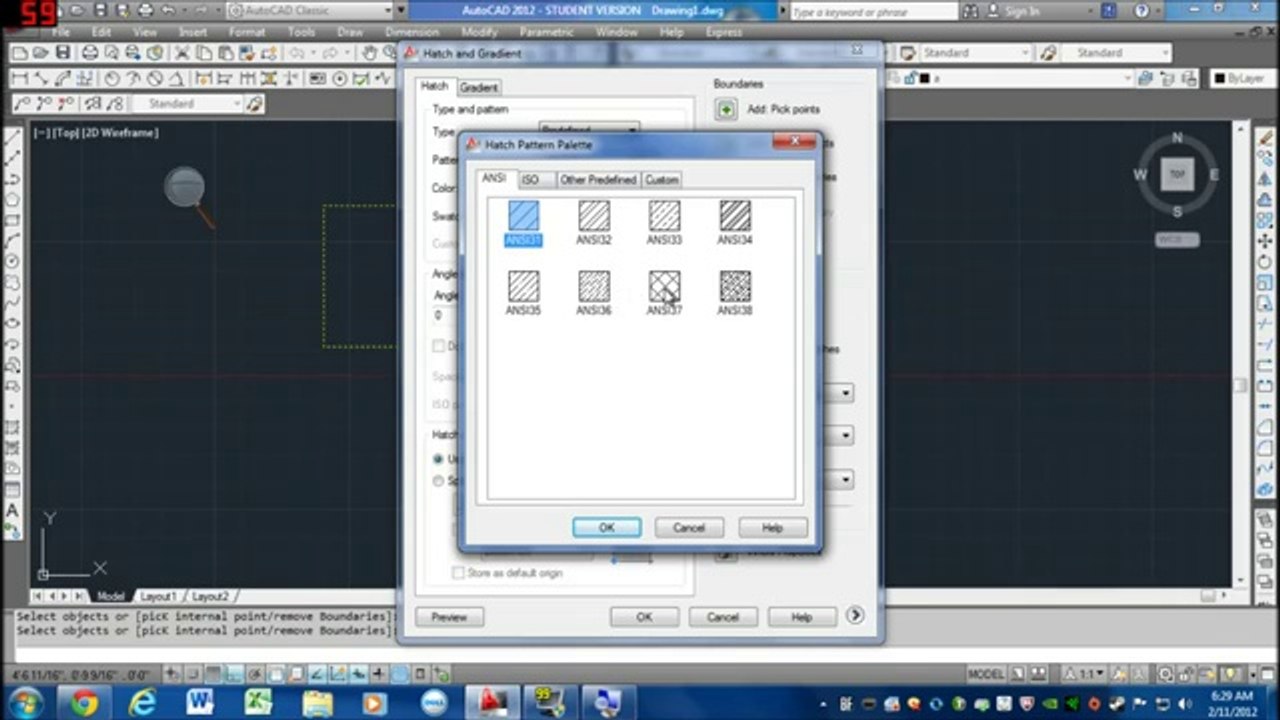Switch to the Model tab
Screen dimensions: 1280x720
coord(110,596)
